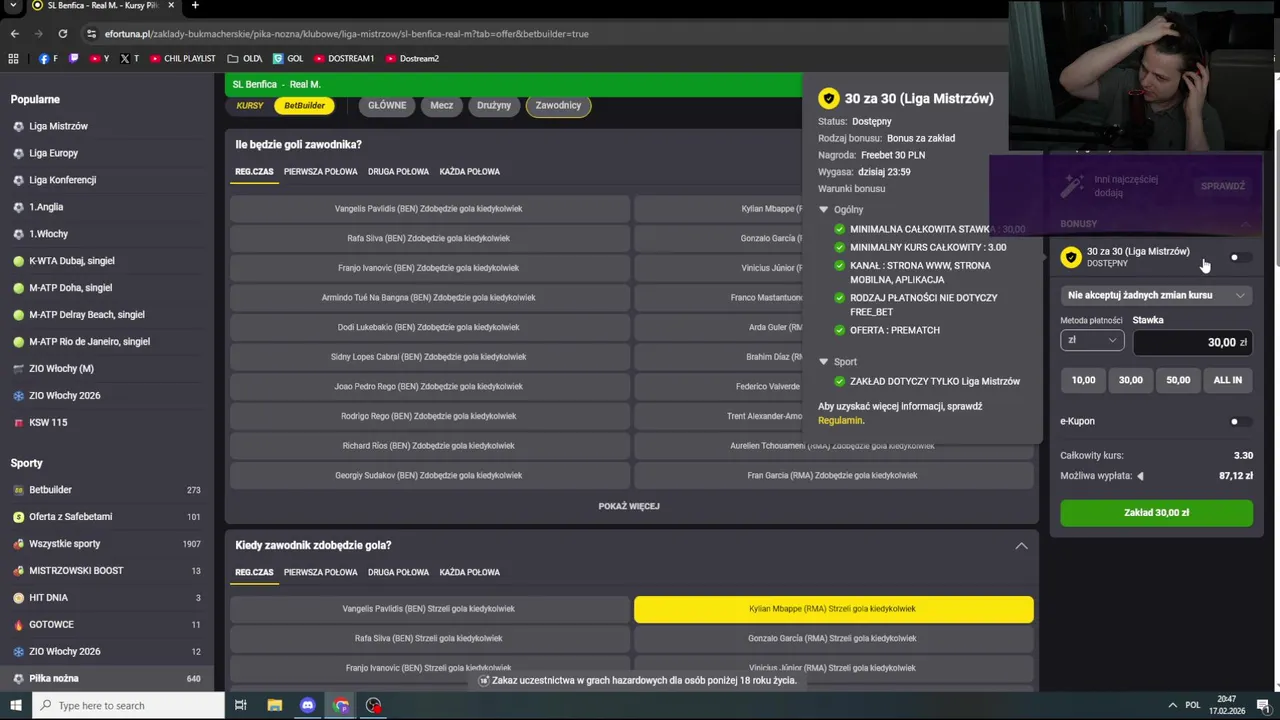This screenshot has width=1280, height=720.
Task: Select Rafa Silva Strzeli gola kiedykolwiek
Action: (429, 638)
